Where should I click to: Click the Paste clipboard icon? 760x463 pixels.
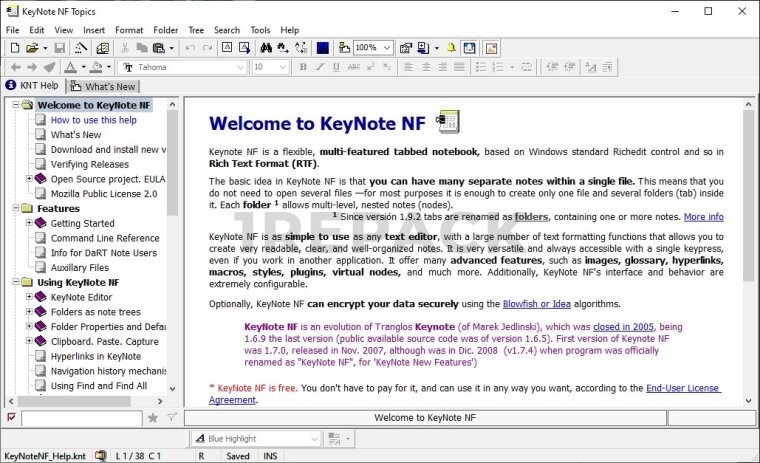tap(159, 48)
